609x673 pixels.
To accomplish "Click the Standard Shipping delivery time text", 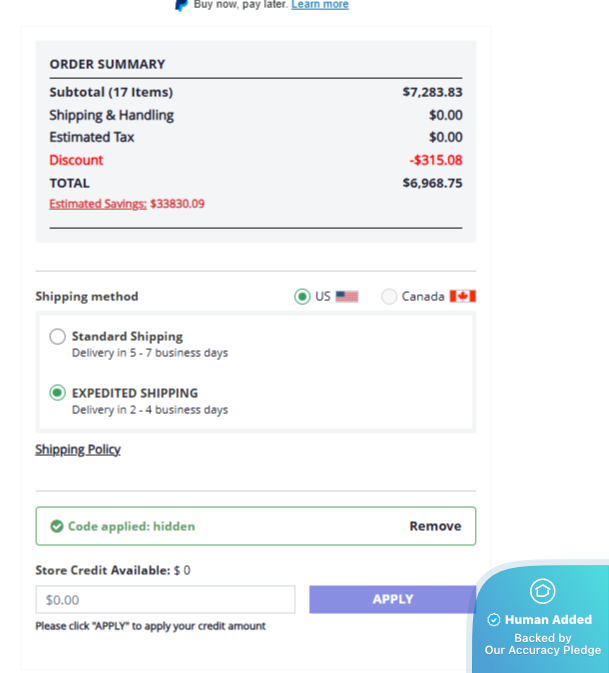I will click(150, 353).
